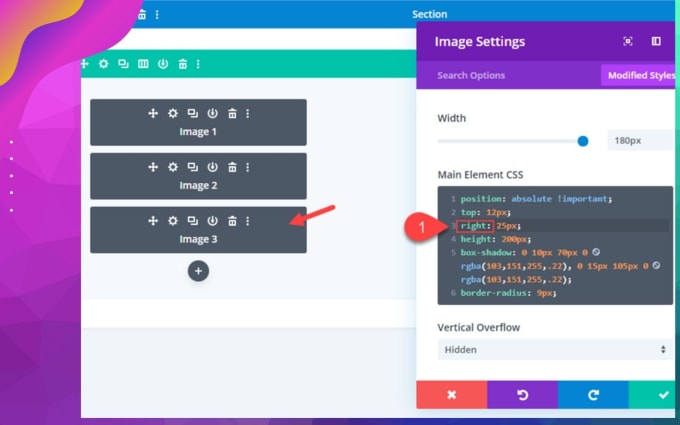Viewport: 680px width, 425px height.
Task: Open the second rgba color swatch
Action: coord(656,265)
